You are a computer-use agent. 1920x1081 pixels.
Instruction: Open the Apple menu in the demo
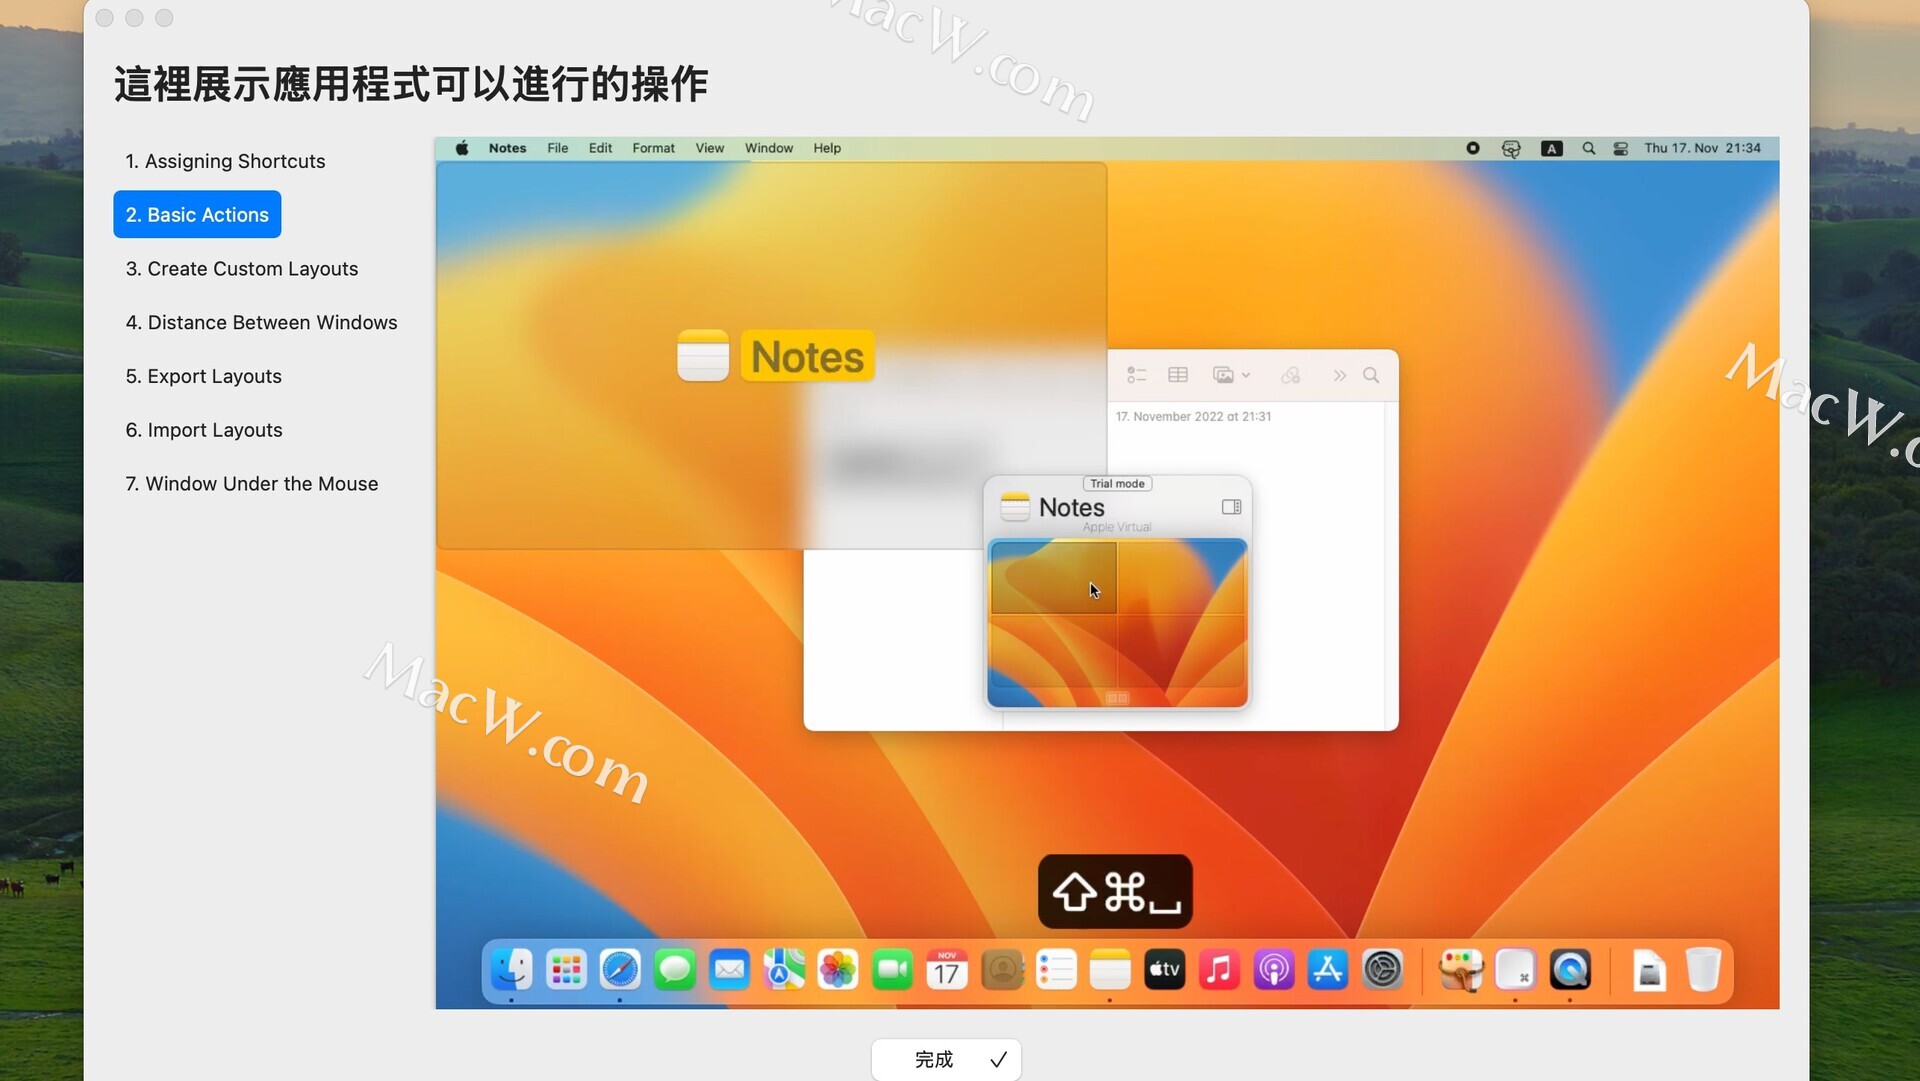click(x=462, y=148)
